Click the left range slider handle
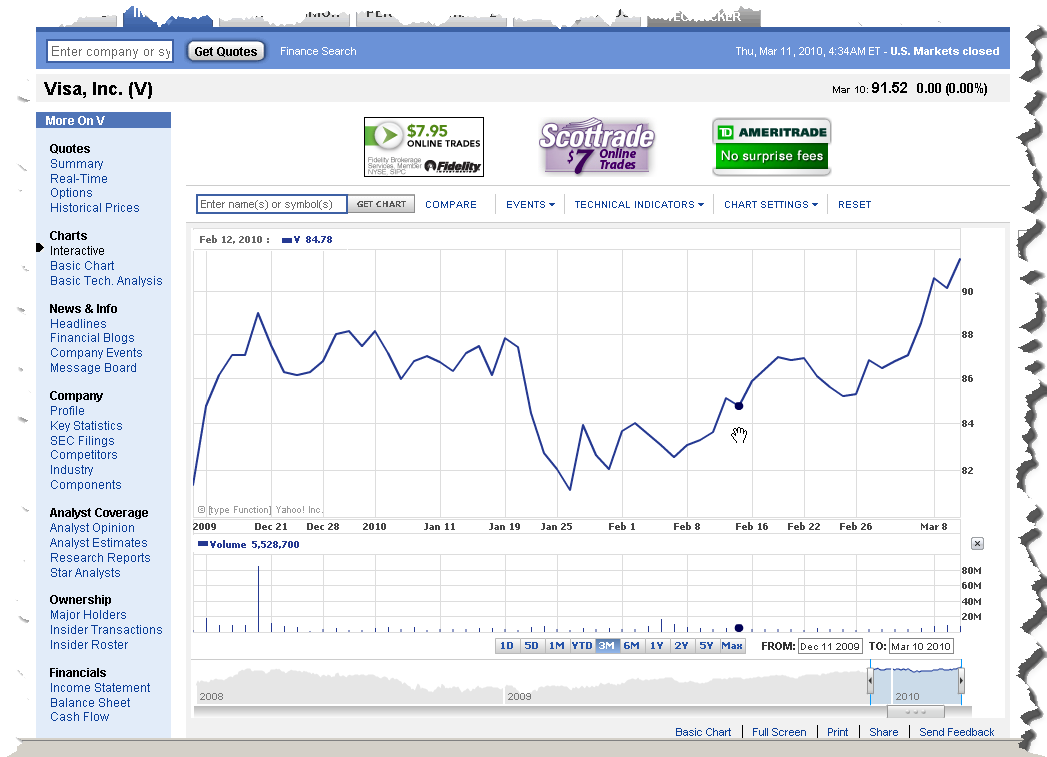This screenshot has height=757, width=1047. [x=870, y=681]
